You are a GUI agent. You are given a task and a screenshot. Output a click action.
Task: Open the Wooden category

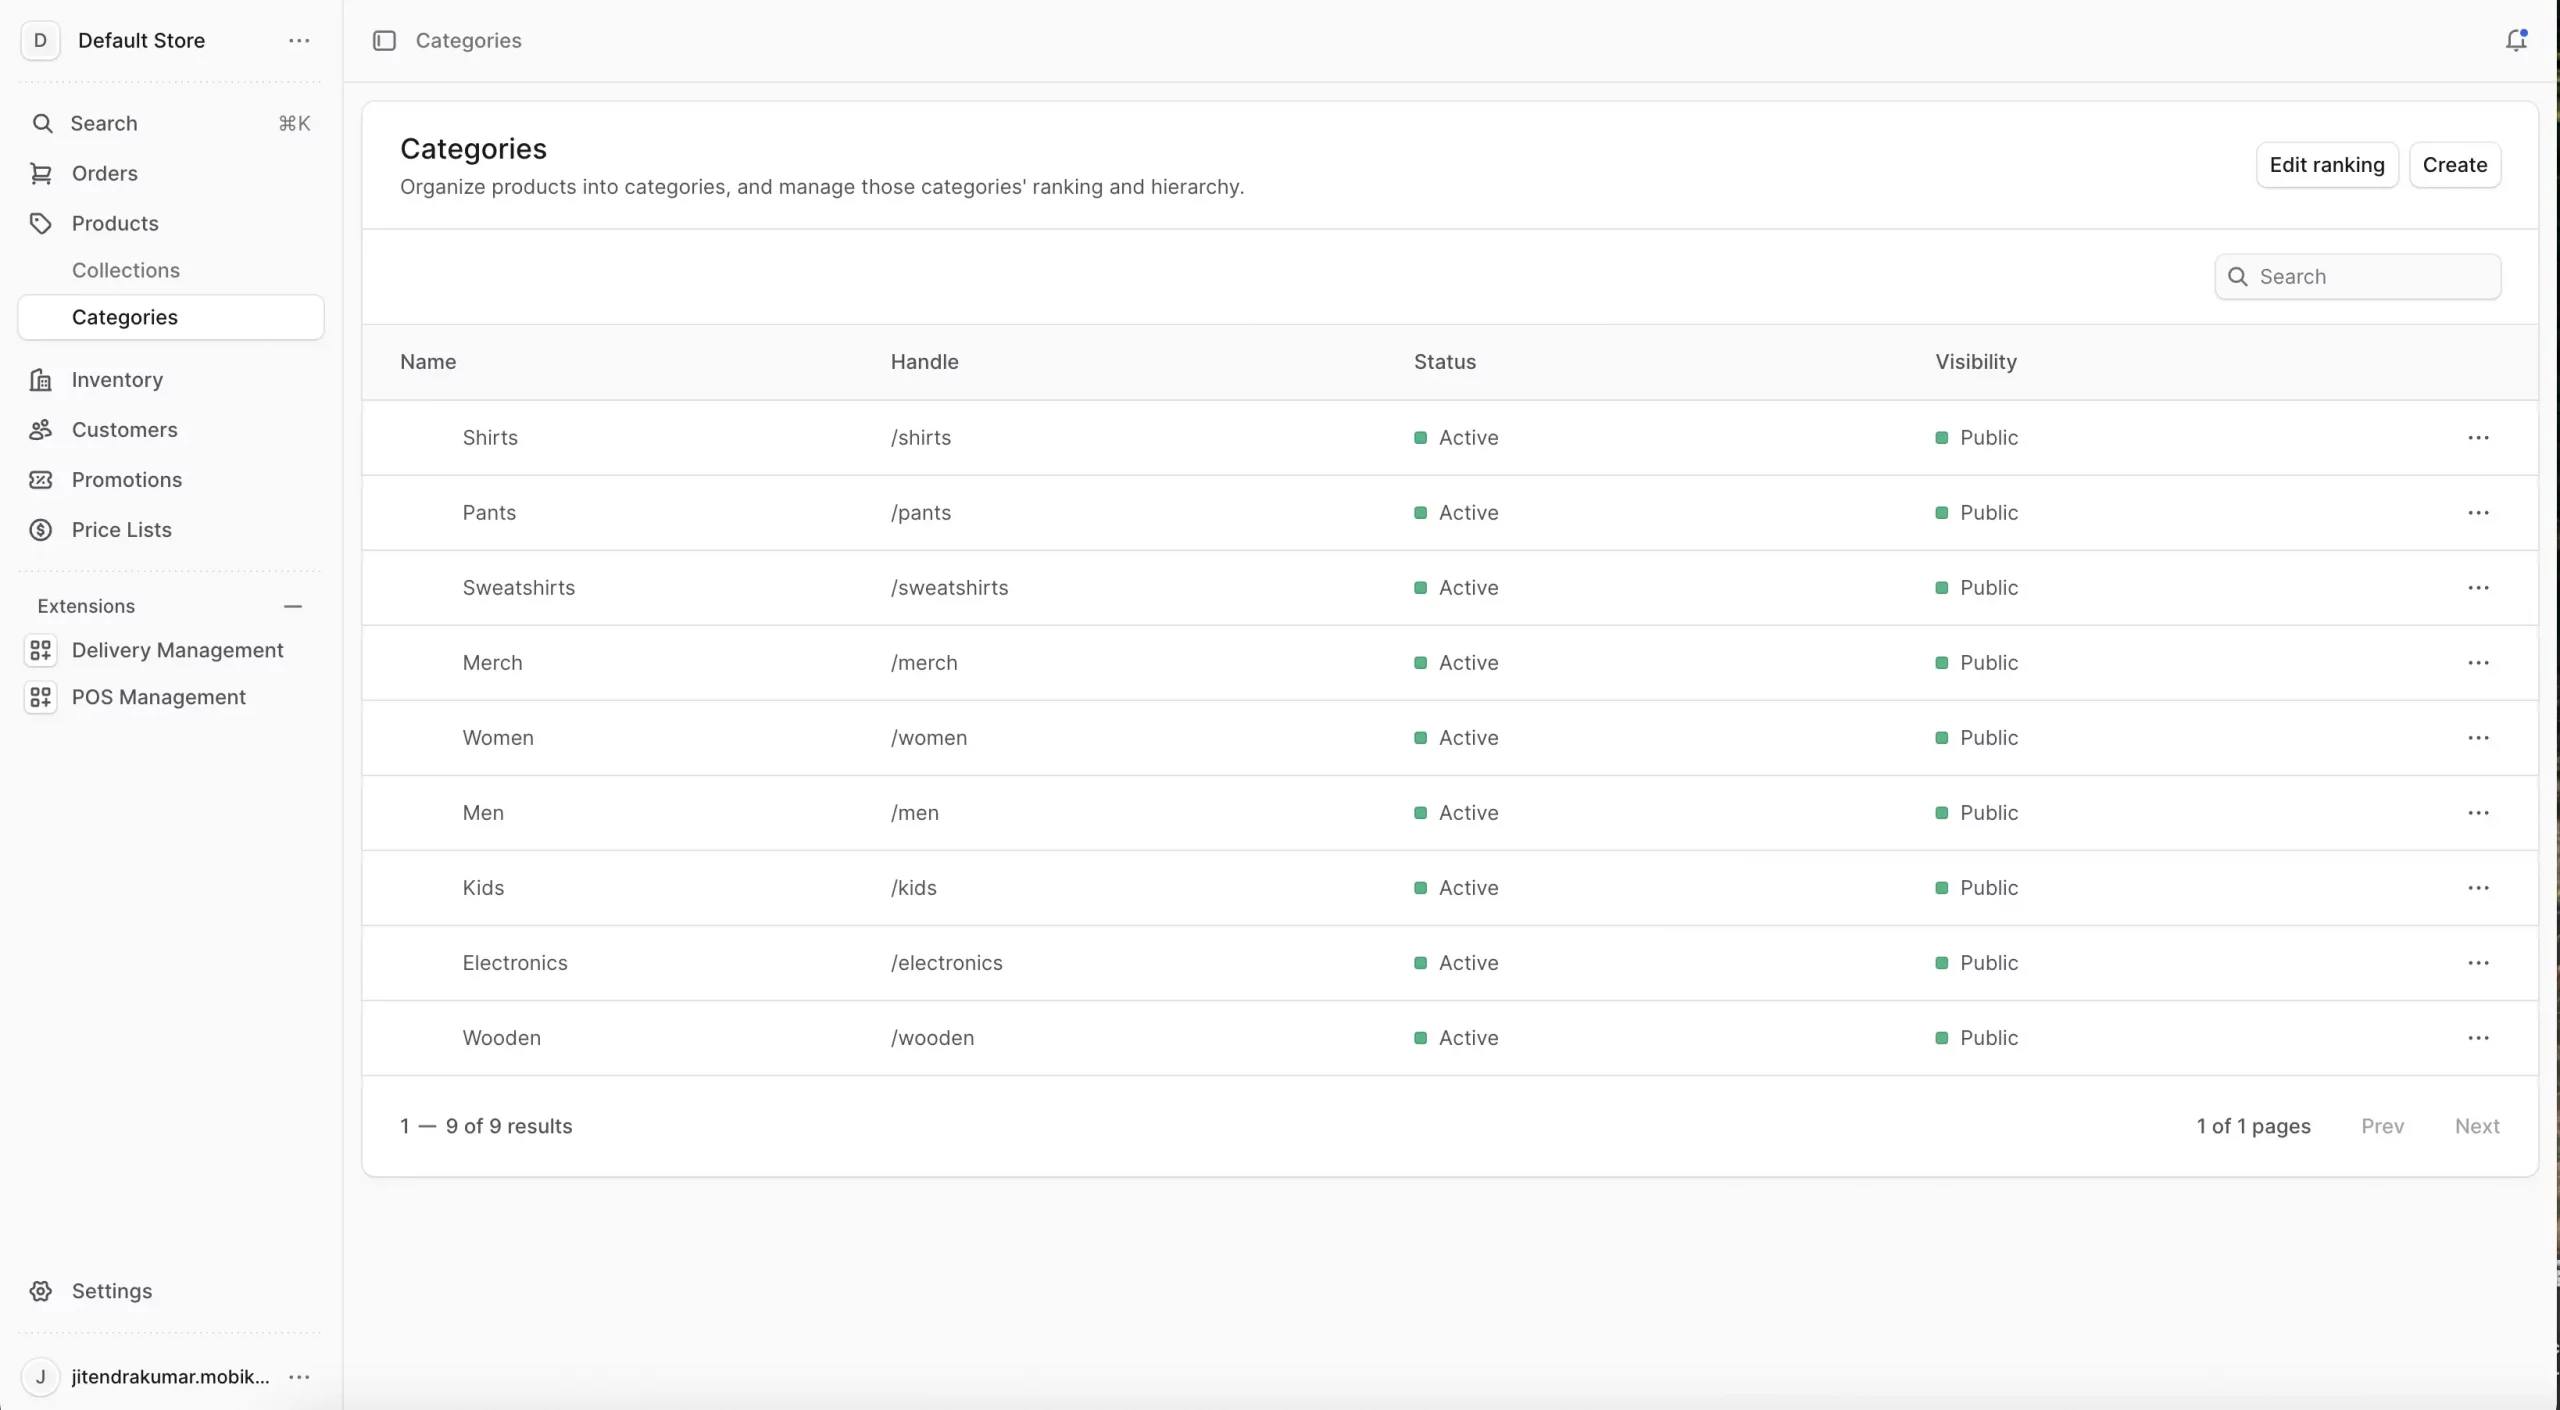click(x=501, y=1038)
